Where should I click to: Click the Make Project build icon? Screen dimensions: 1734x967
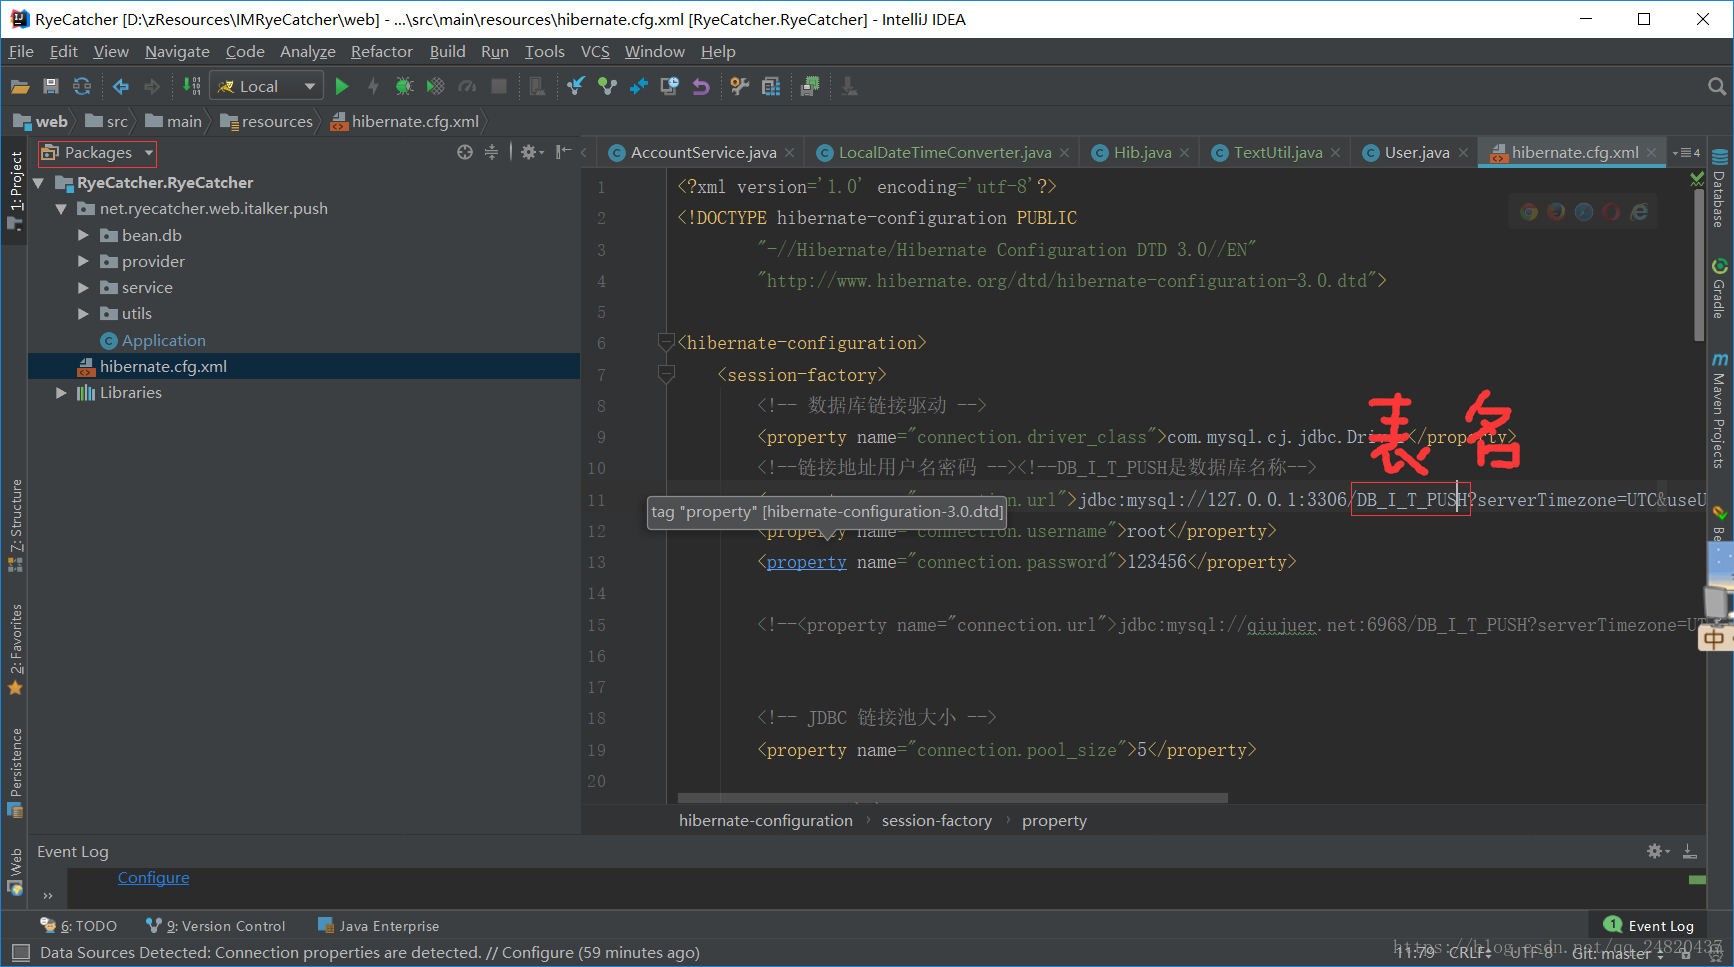[191, 87]
